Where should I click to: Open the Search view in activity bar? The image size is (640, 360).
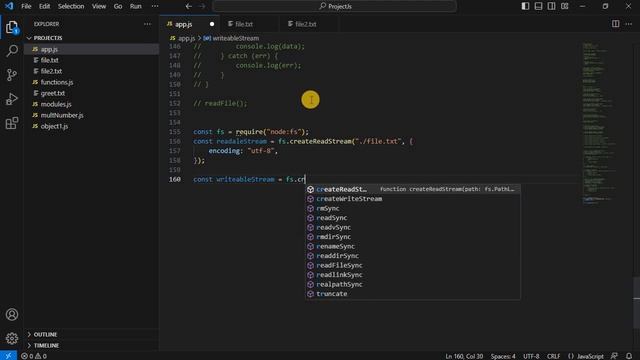coord(12,51)
